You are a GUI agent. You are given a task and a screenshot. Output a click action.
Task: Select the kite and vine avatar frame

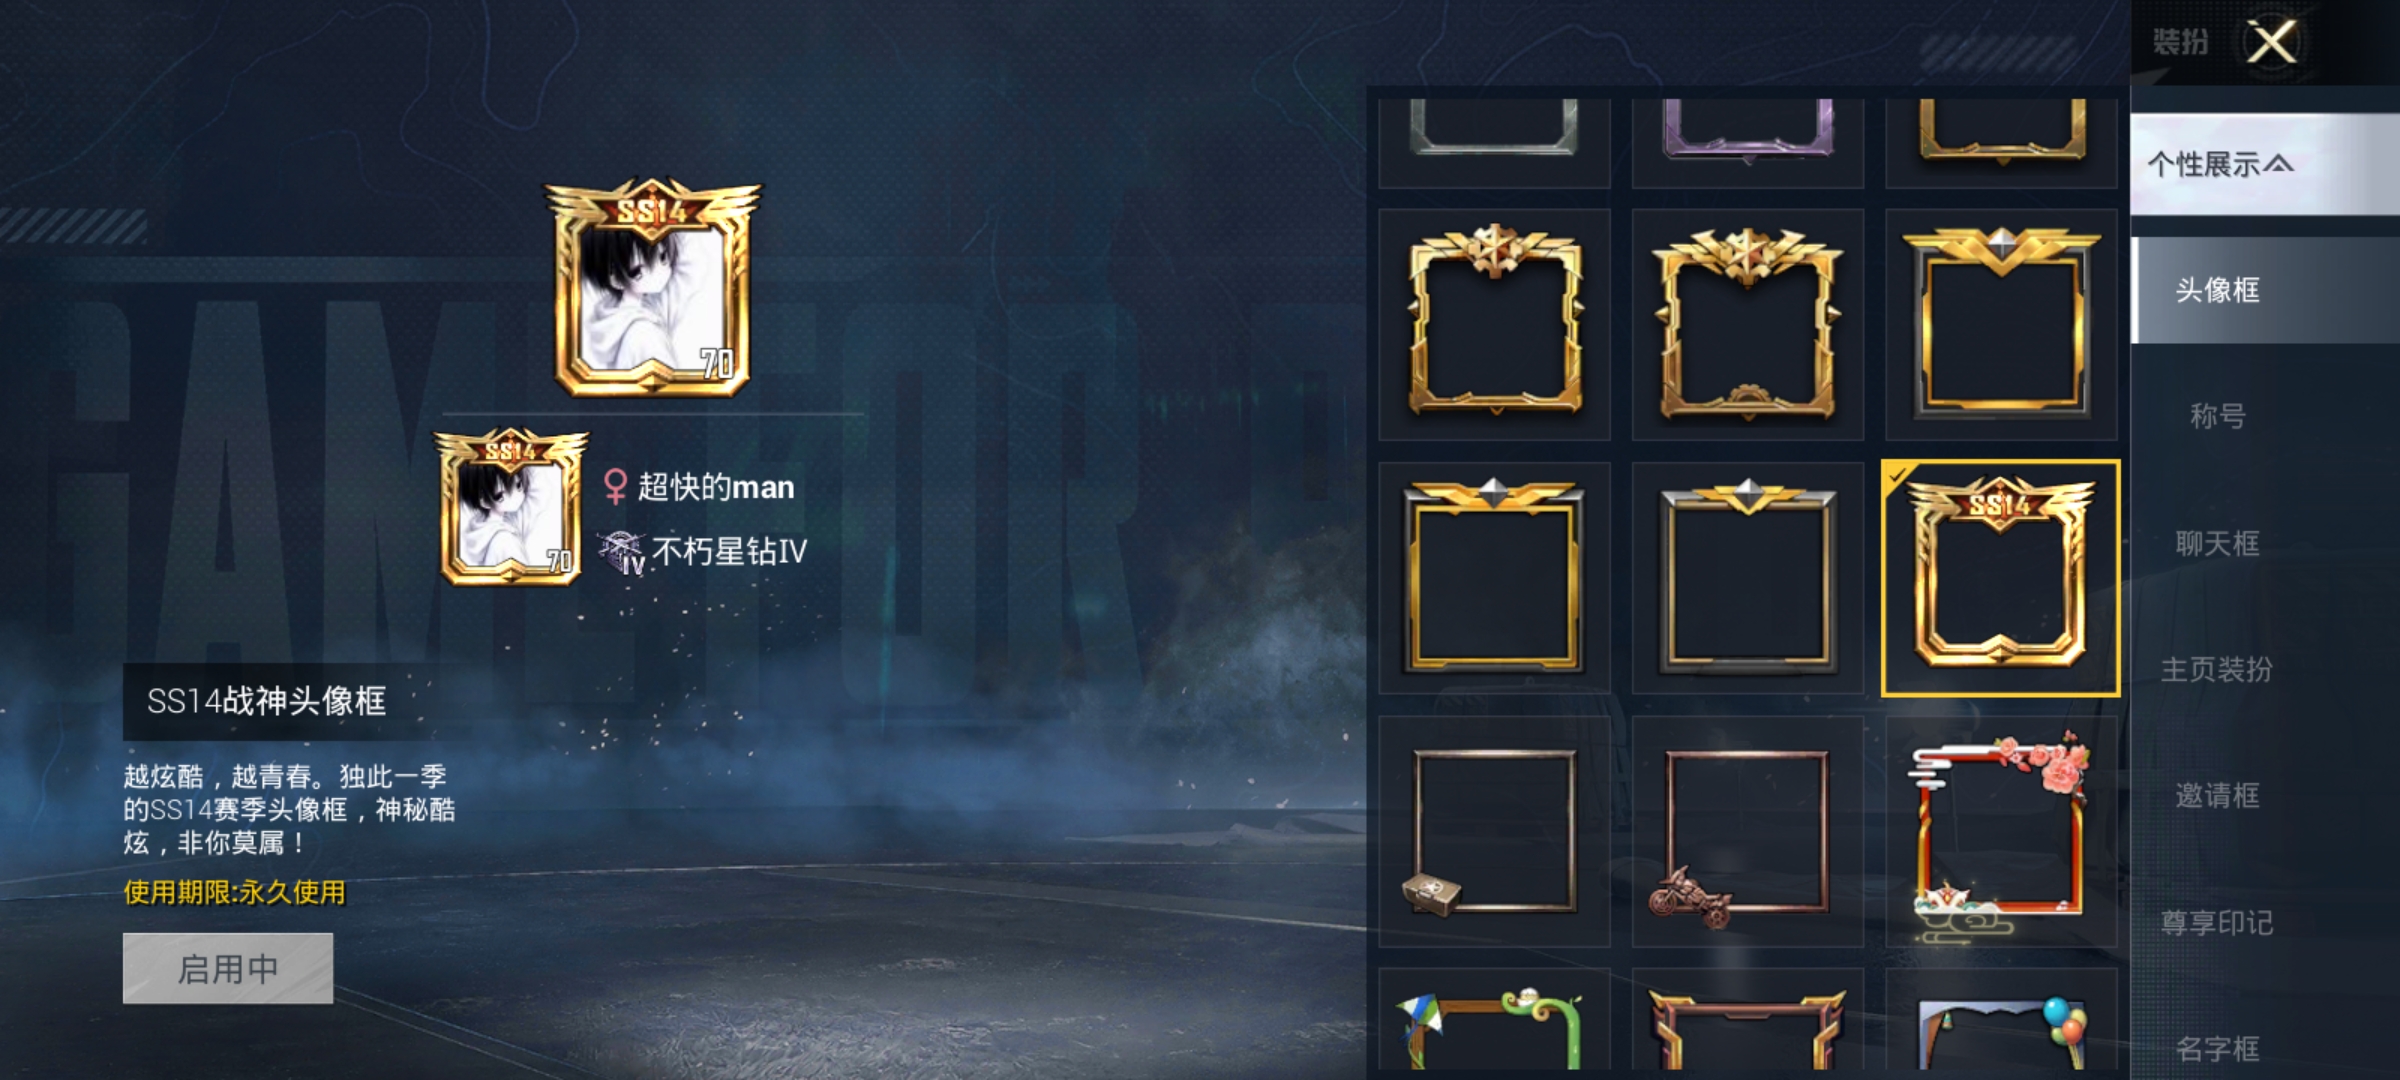[x=1494, y=1023]
